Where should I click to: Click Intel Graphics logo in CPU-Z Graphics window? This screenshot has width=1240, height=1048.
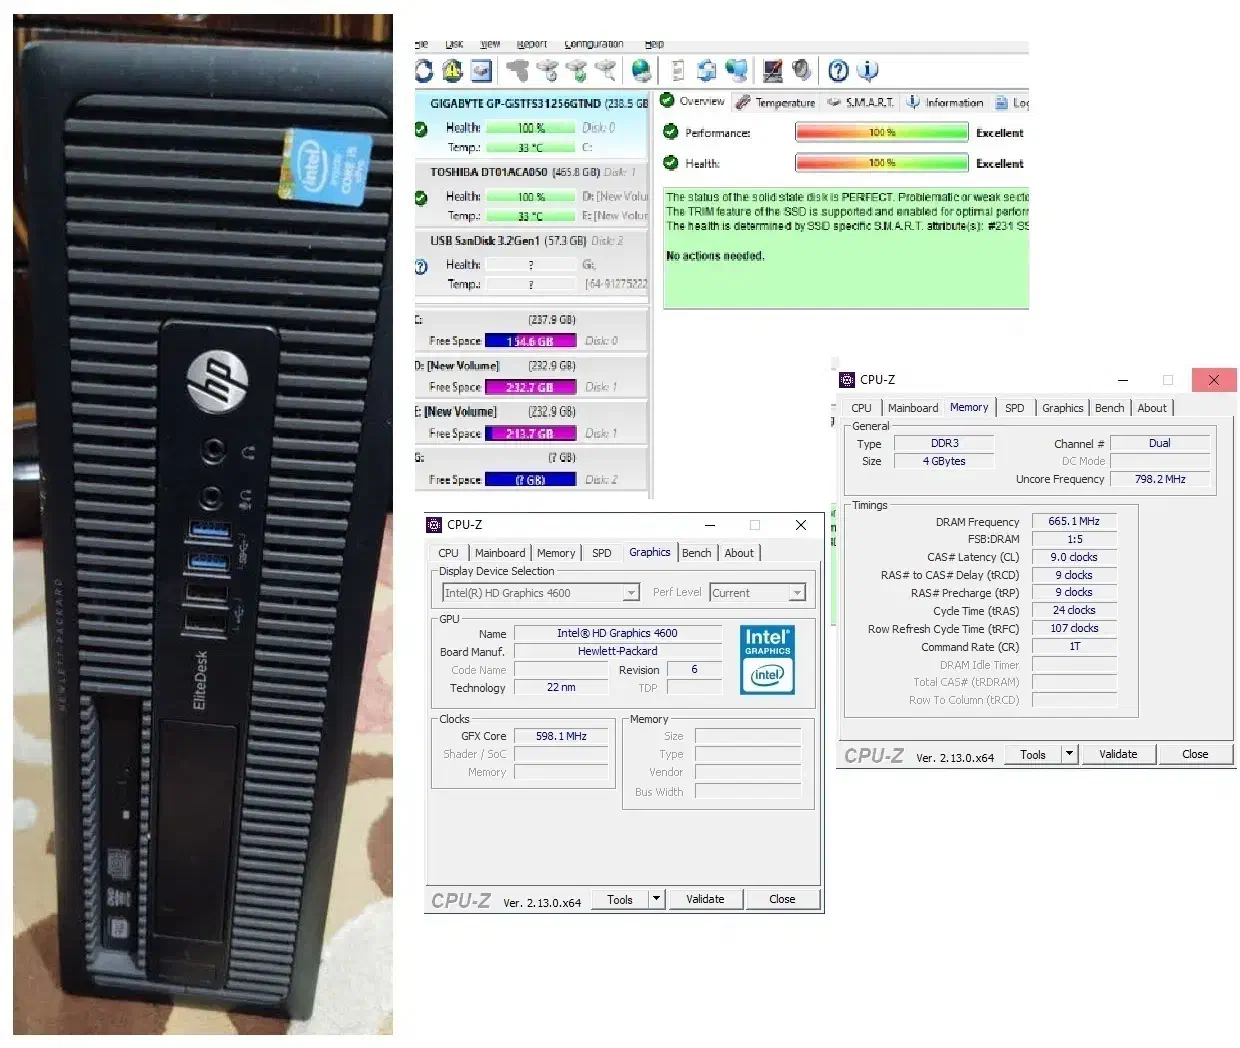coord(768,659)
